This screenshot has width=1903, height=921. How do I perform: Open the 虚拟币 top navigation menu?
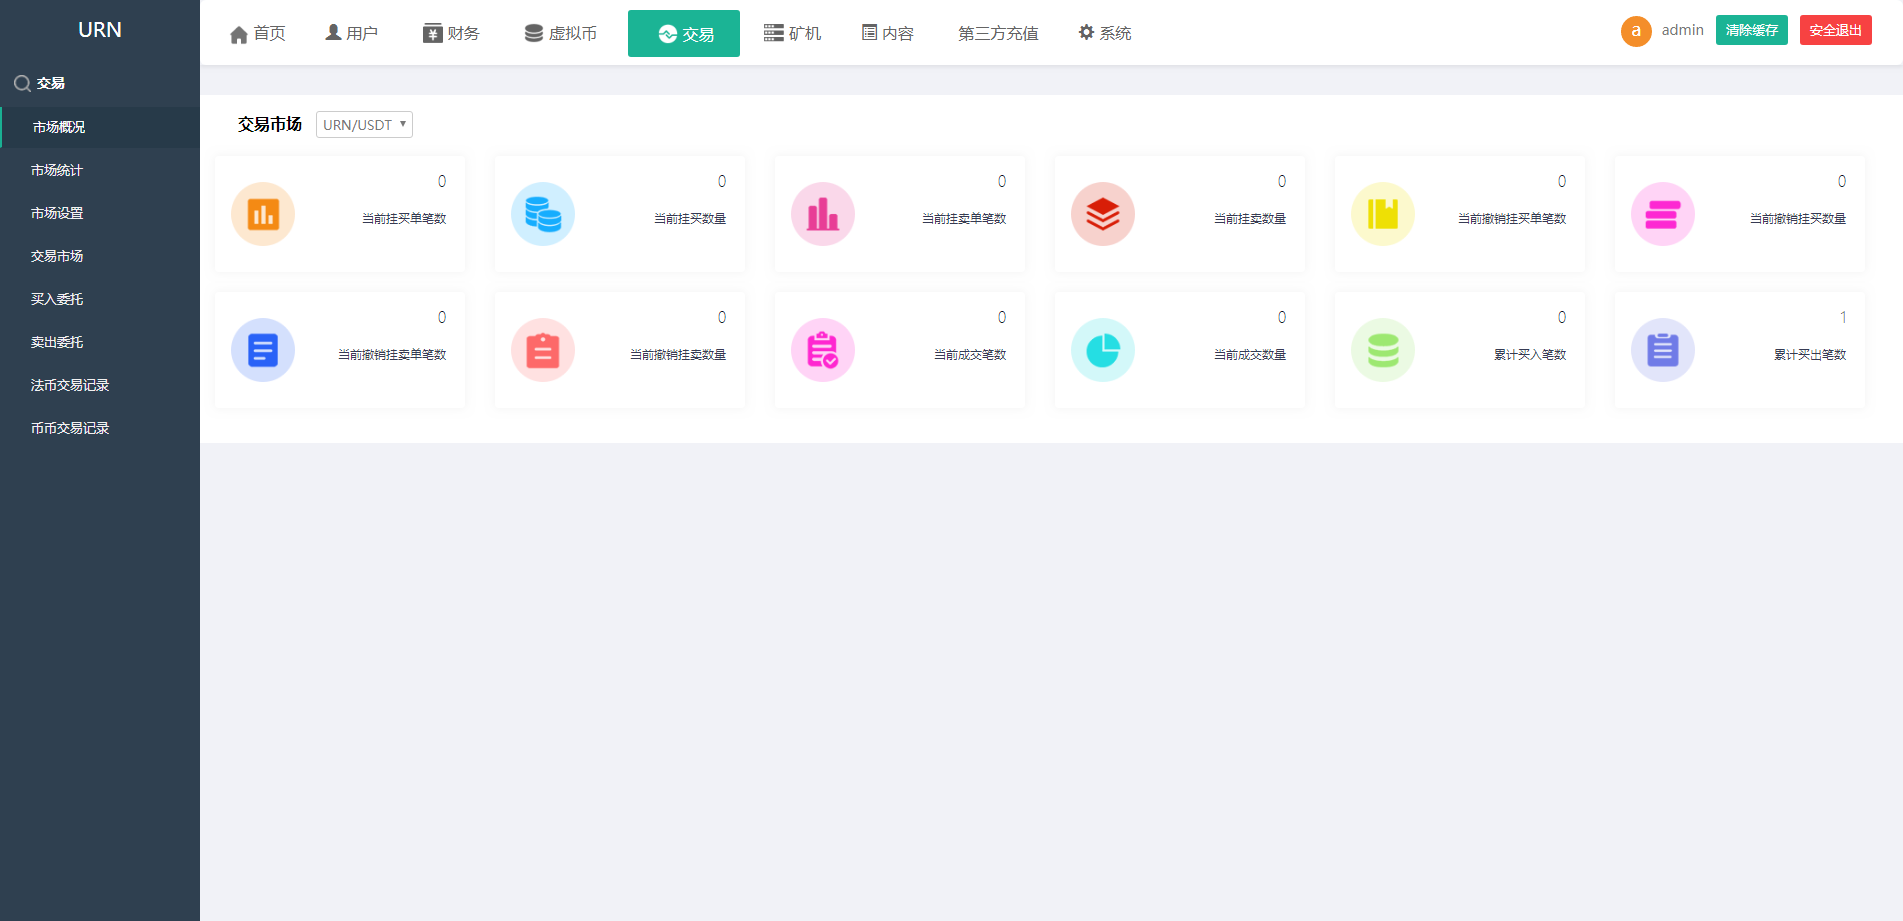[x=561, y=34]
